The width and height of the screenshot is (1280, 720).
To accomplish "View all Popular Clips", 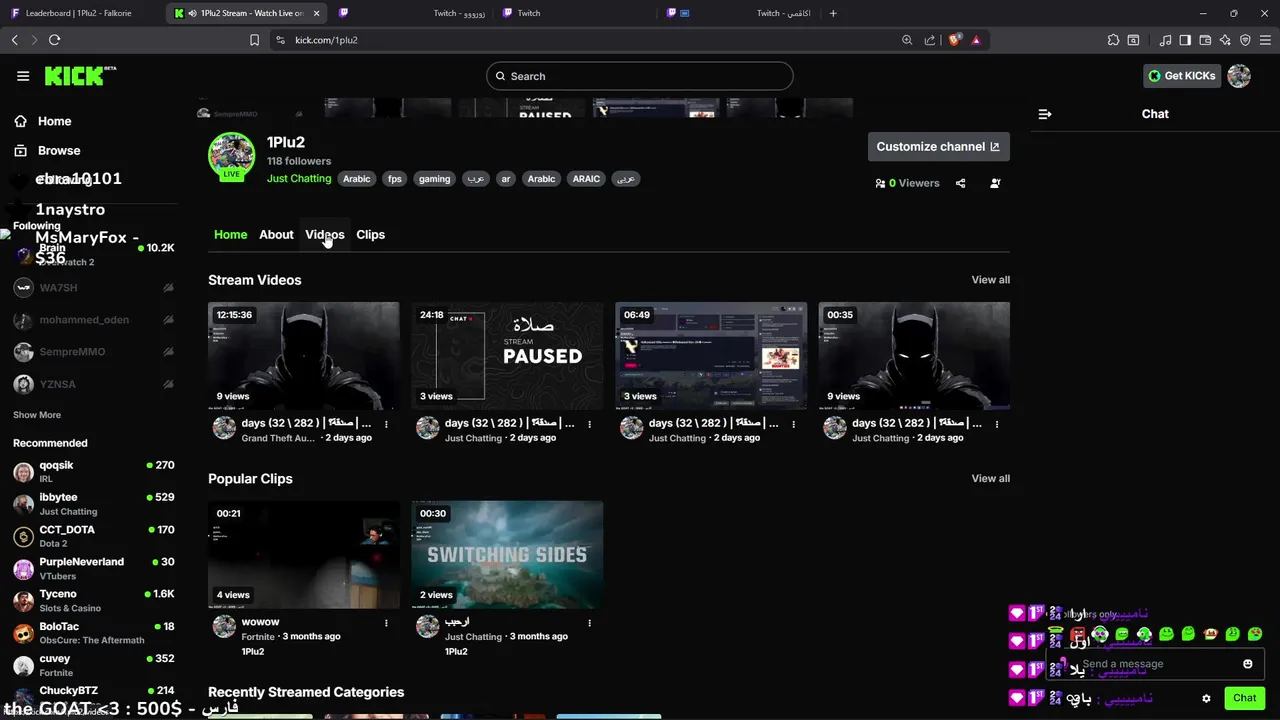I will (990, 479).
